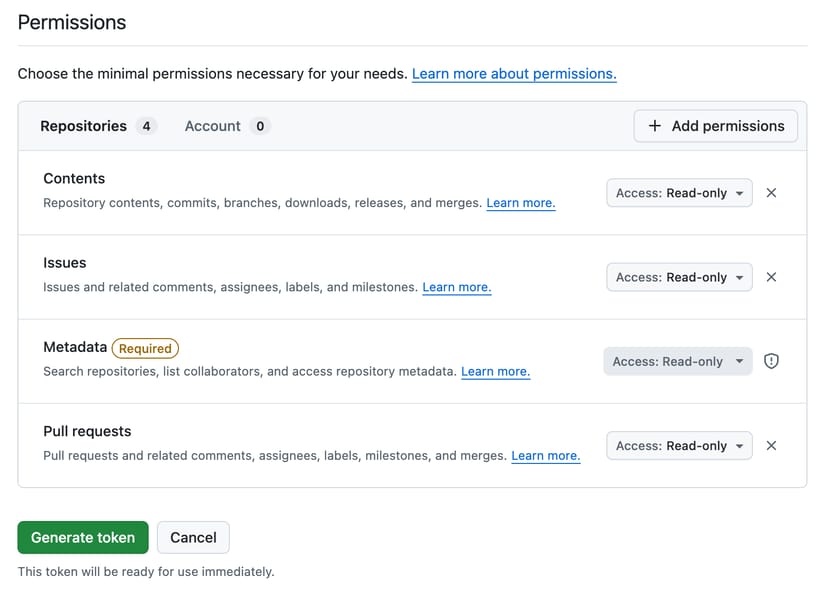Open the Contents access level dropdown
Screen dimensions: 828x596
pyautogui.click(x=679, y=193)
